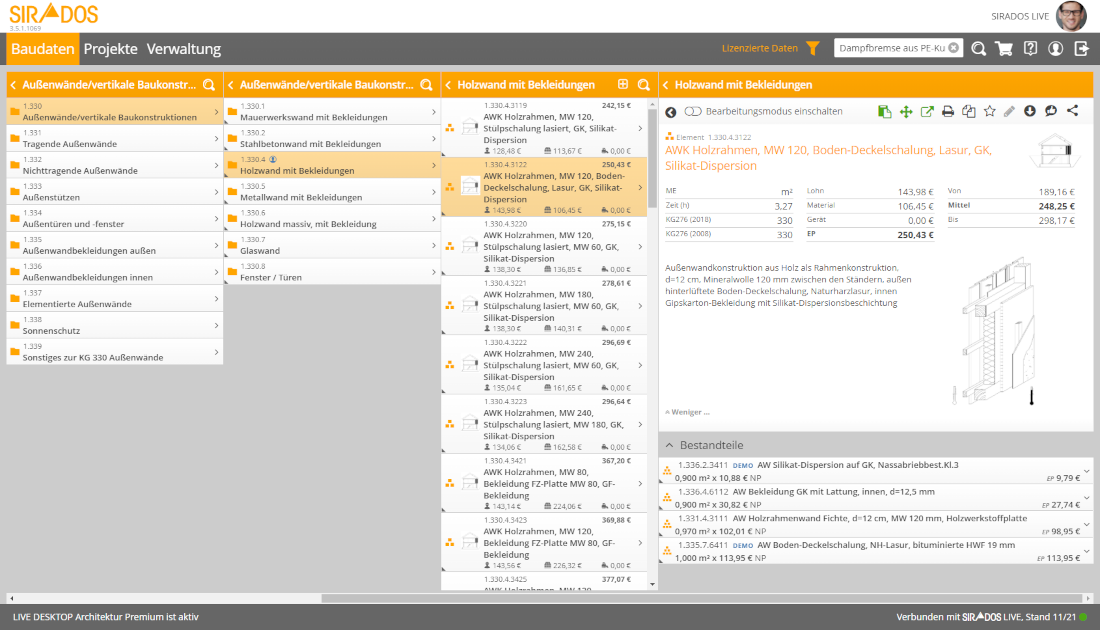This screenshot has width=1100, height=630.
Task: Click the share icon in element toolbar
Action: [x=1073, y=112]
